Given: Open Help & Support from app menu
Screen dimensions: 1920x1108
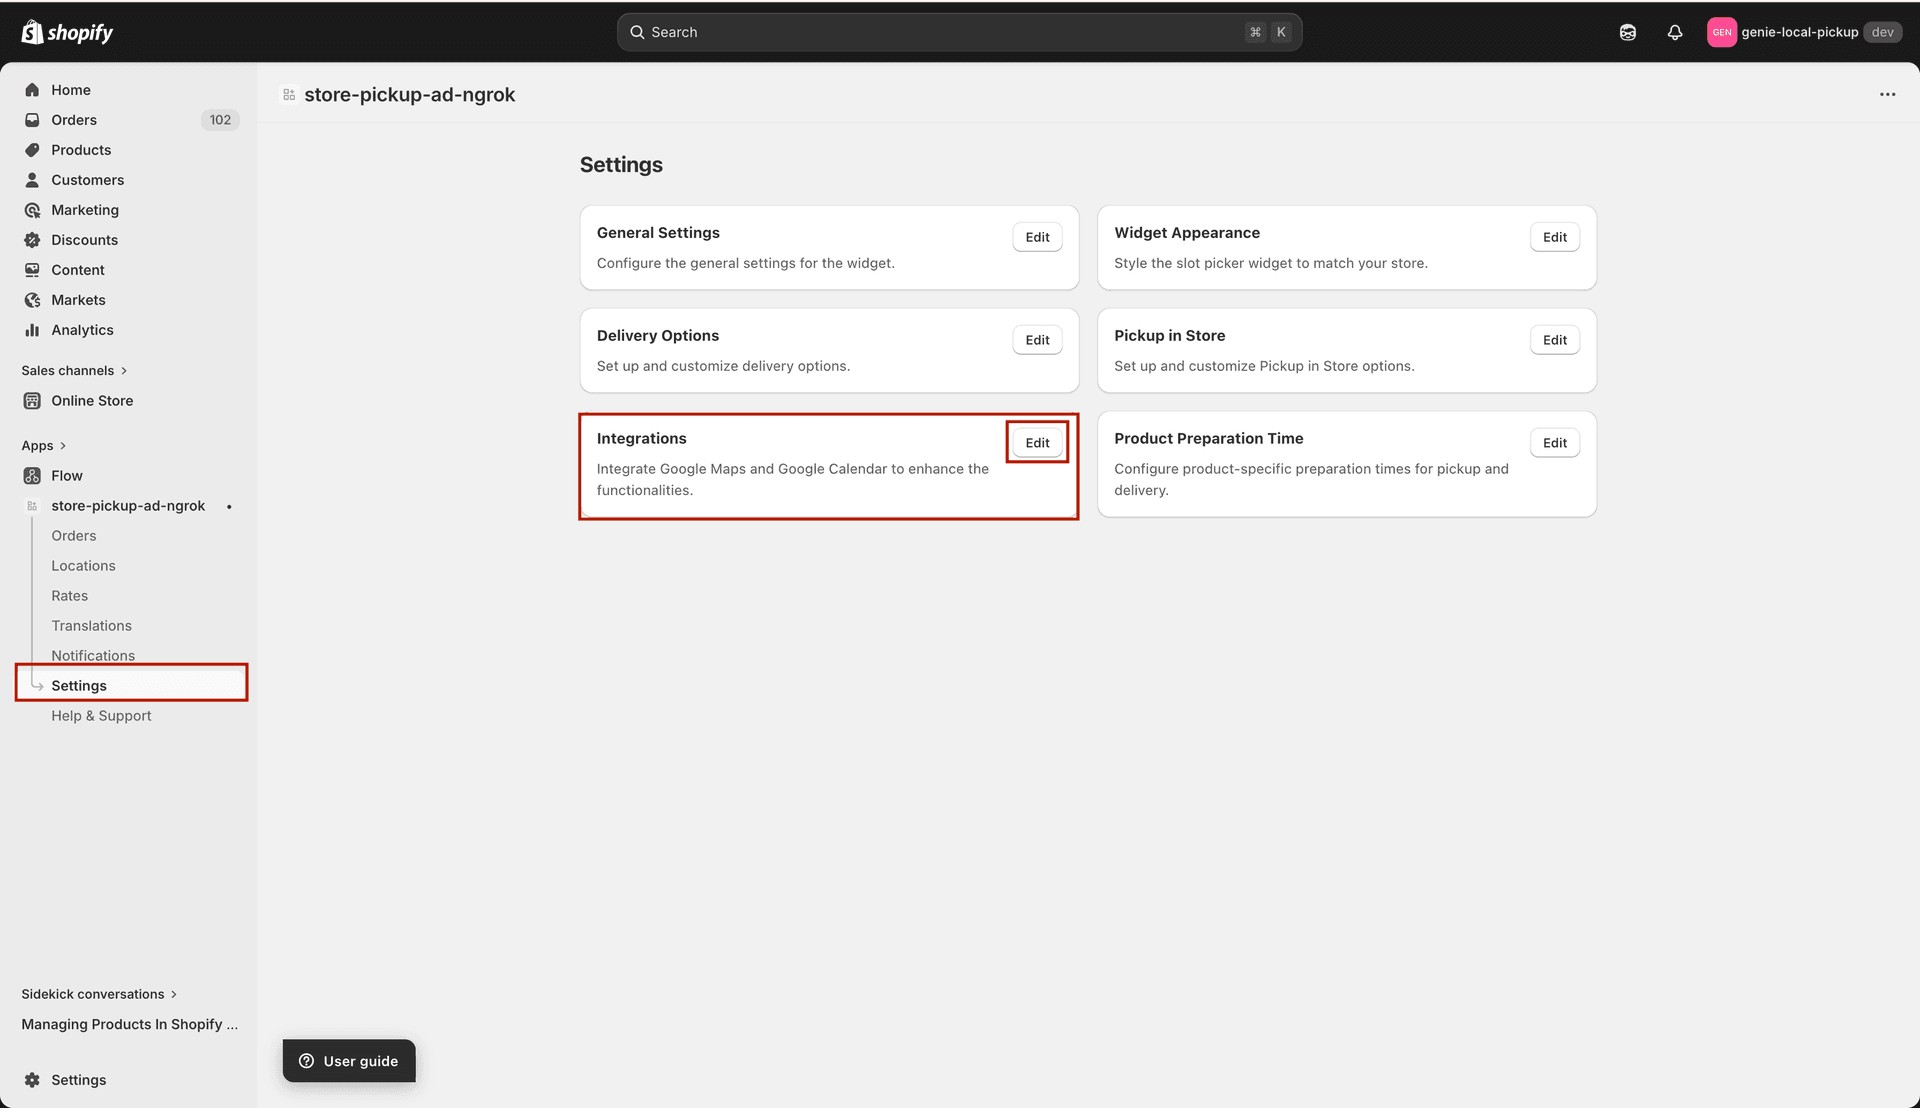Looking at the screenshot, I should (x=101, y=715).
